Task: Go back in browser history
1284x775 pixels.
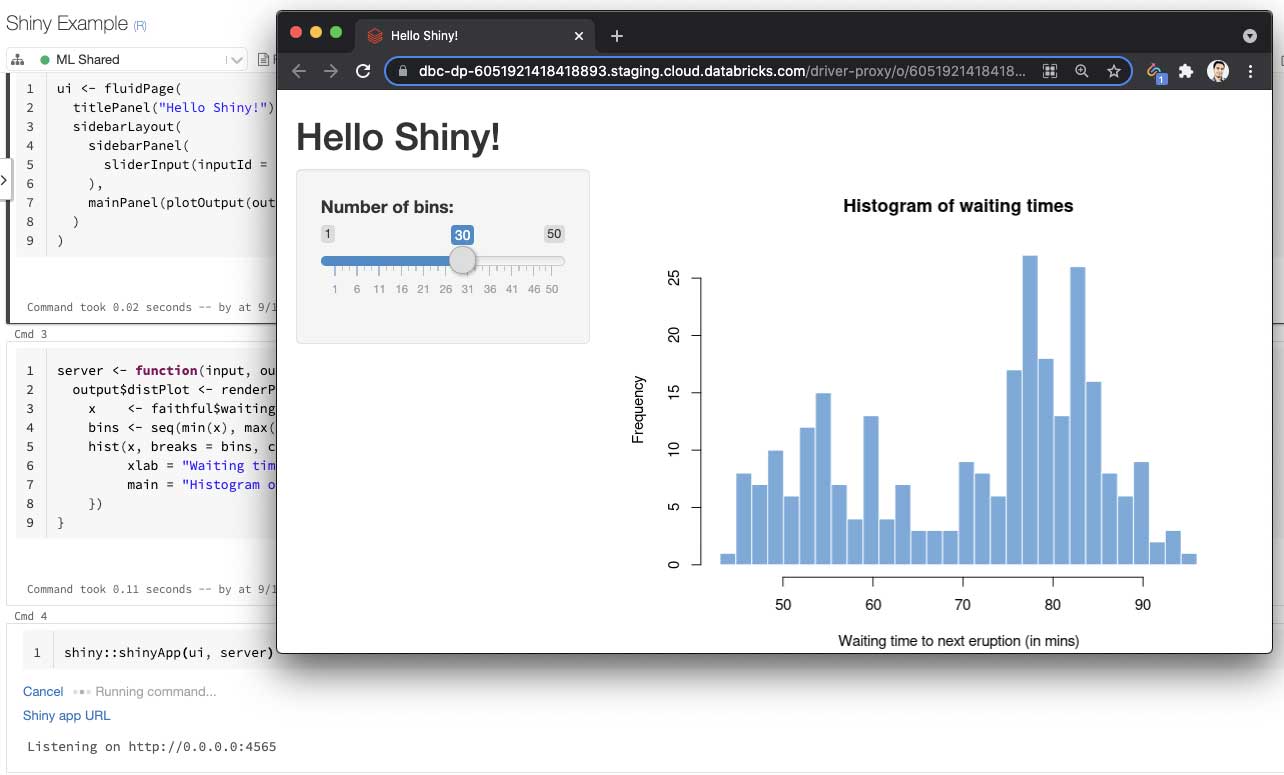Action: coord(298,71)
